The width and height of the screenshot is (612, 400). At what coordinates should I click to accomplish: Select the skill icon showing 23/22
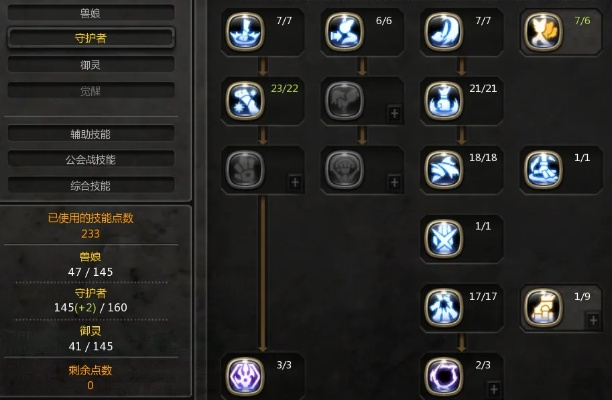click(x=245, y=101)
